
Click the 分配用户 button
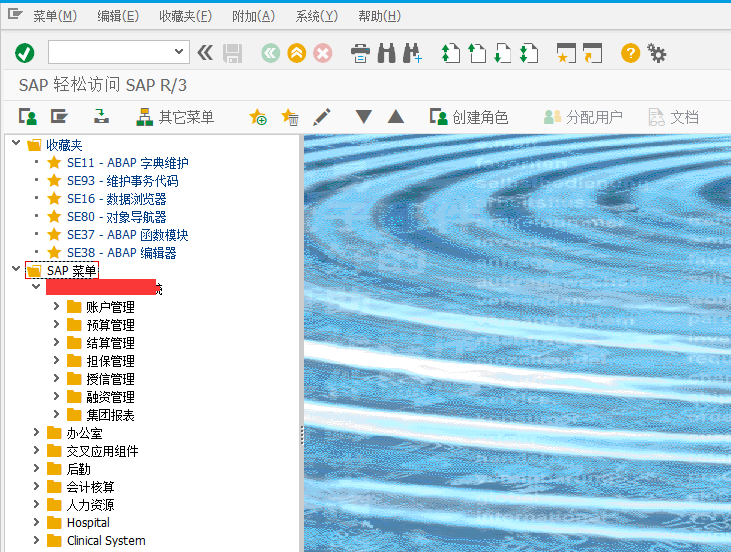pos(583,117)
